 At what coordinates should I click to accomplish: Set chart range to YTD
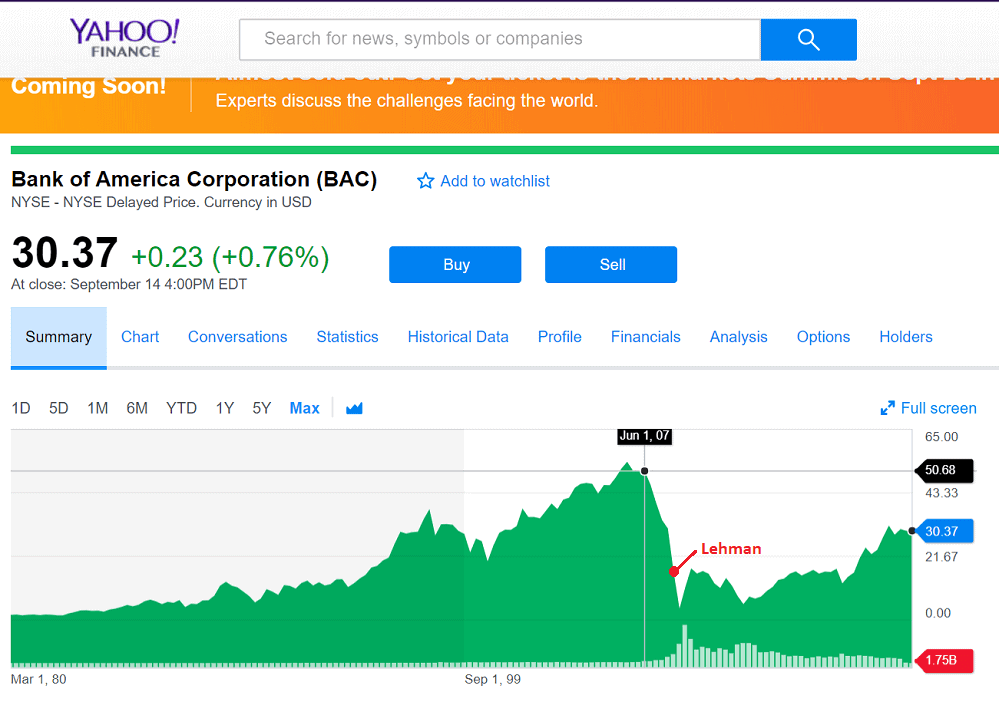click(181, 408)
